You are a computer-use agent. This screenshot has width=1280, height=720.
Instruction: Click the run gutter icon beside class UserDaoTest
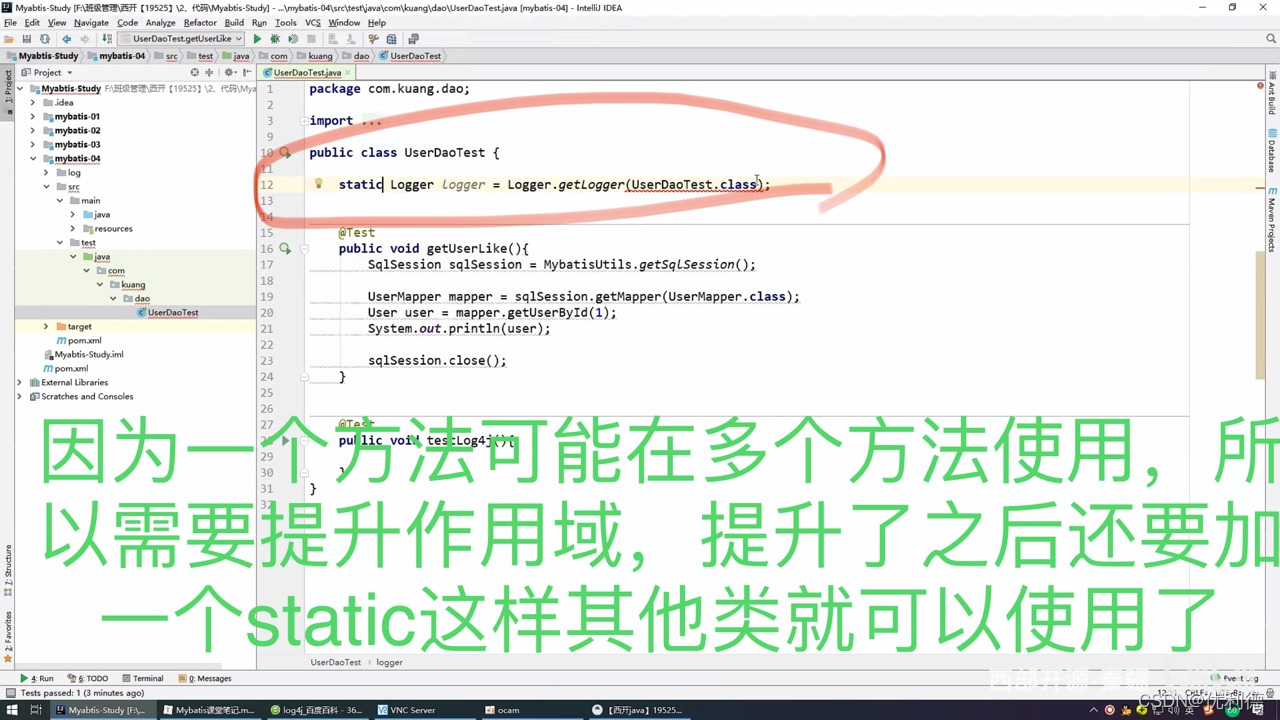(286, 153)
